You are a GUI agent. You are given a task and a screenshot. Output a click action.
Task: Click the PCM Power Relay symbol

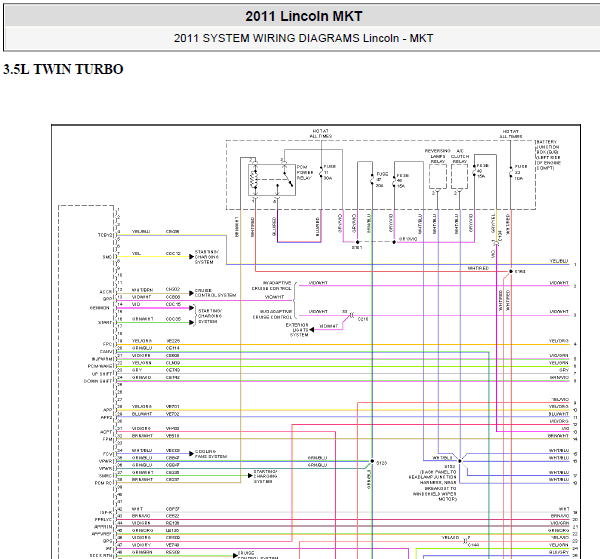tap(272, 180)
